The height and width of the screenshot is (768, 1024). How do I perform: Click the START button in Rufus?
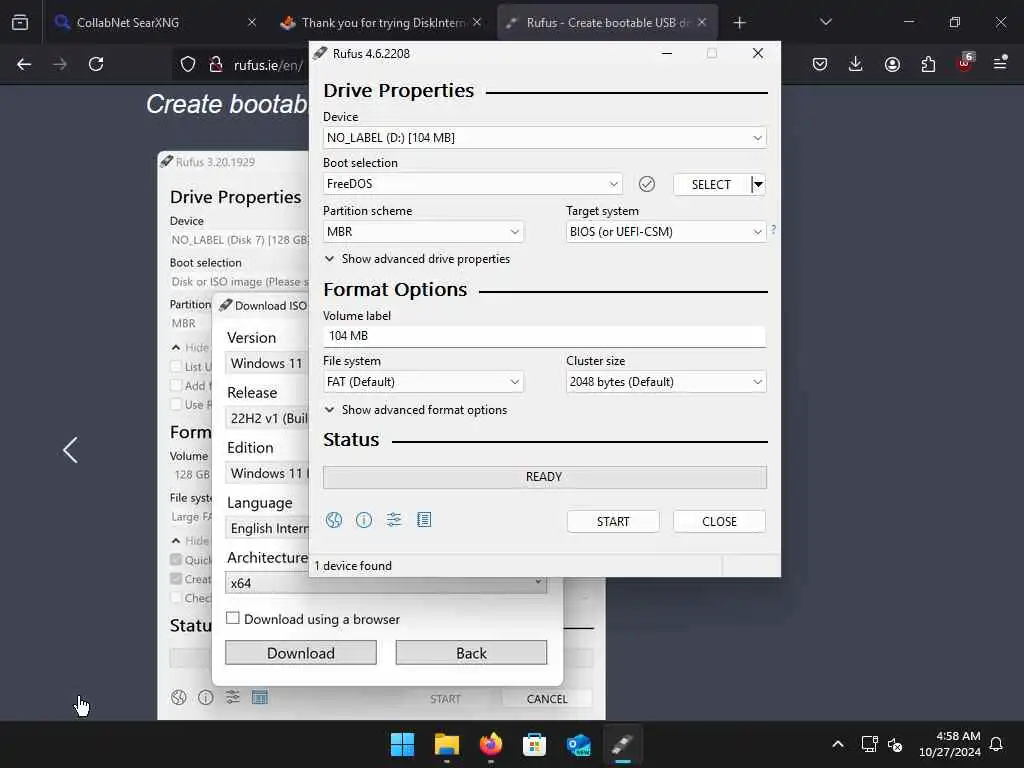(x=613, y=522)
